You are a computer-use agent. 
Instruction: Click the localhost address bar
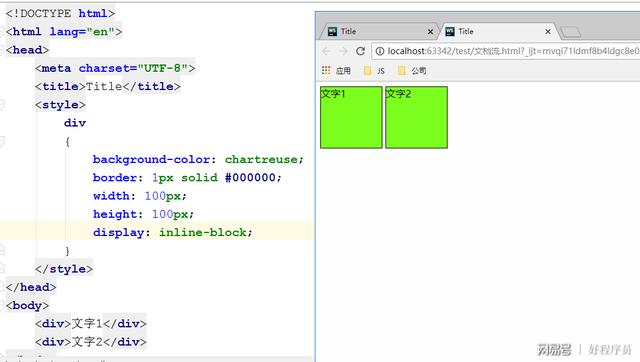[x=506, y=51]
